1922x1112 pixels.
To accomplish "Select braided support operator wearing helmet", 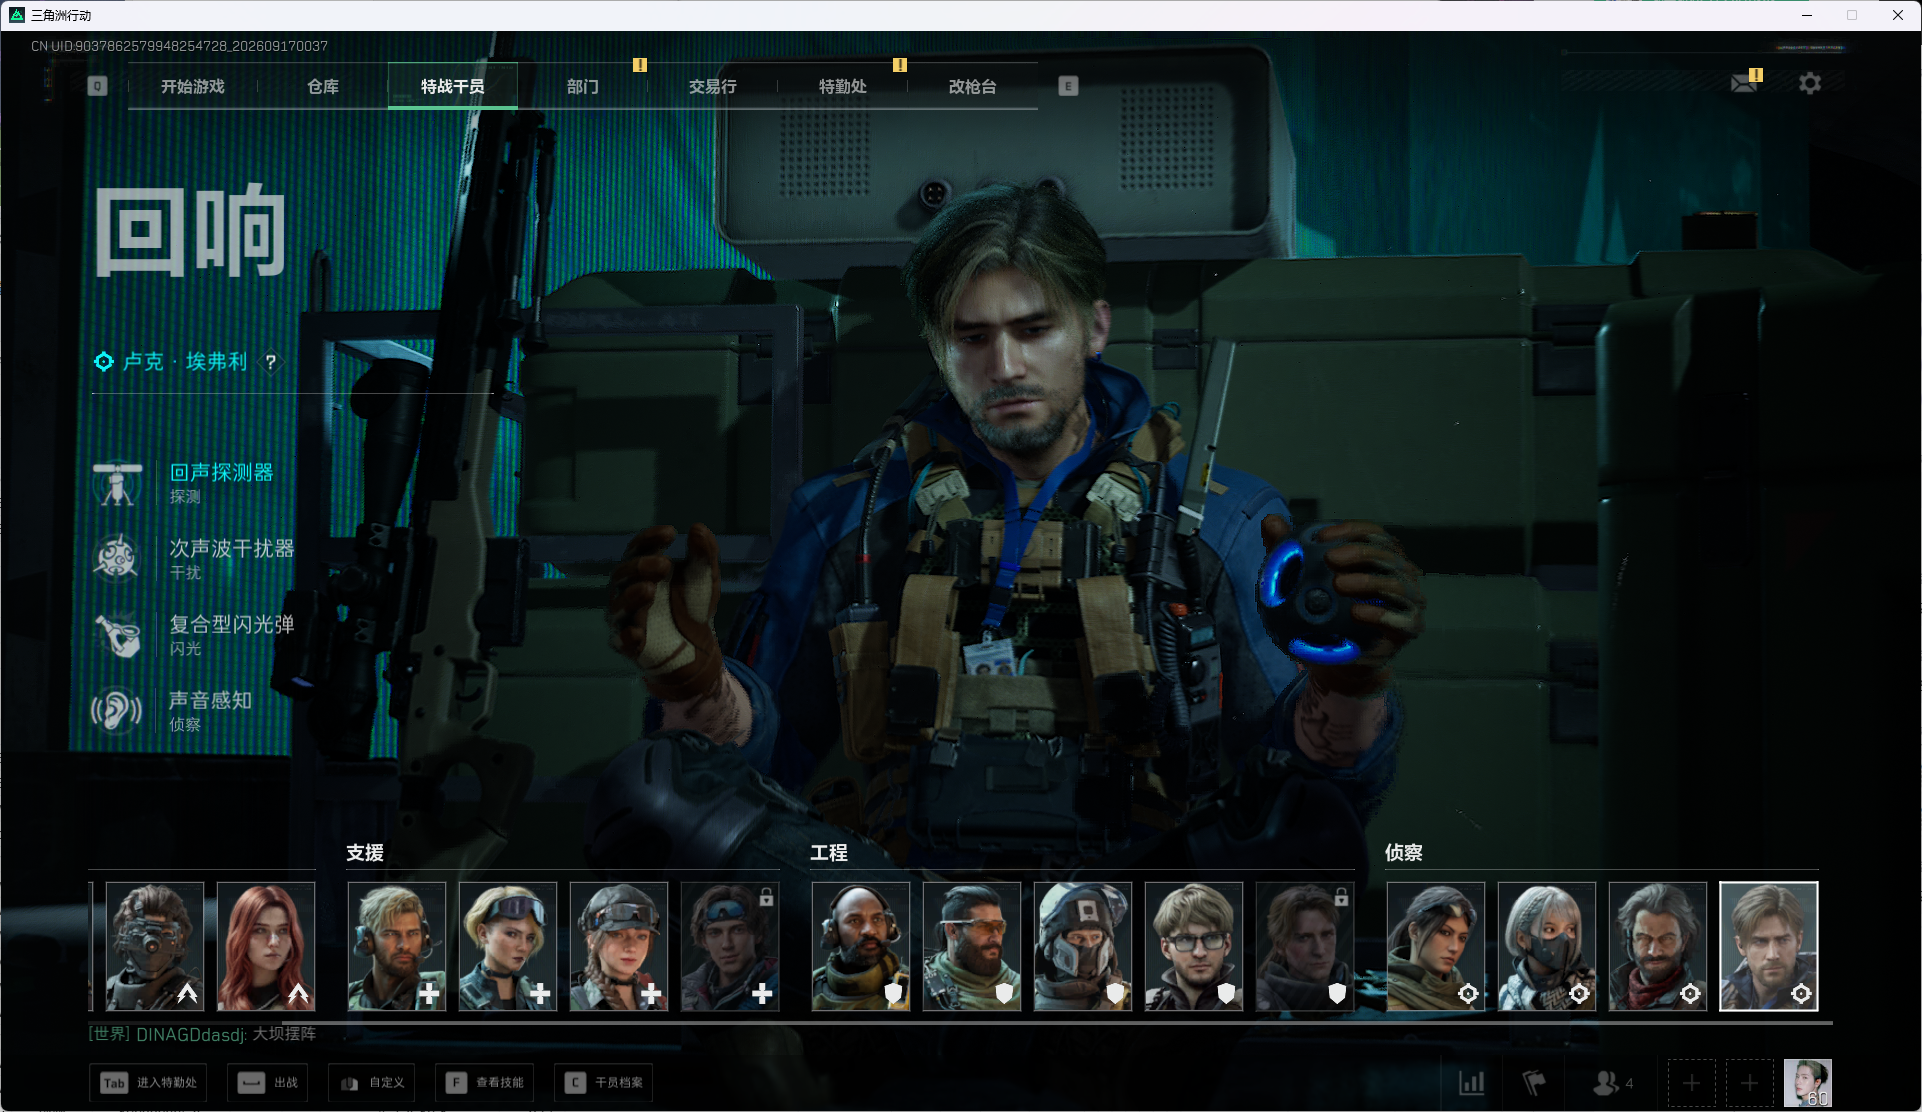I will pos(619,946).
